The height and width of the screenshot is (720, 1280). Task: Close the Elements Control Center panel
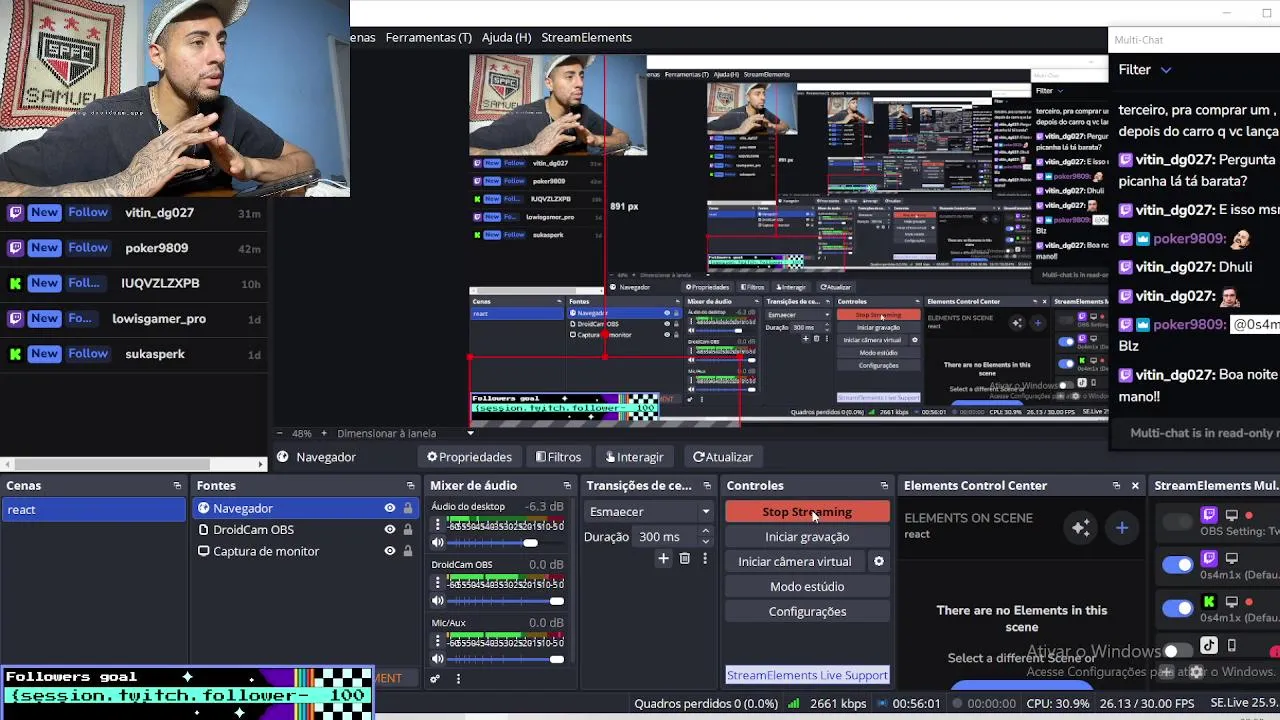(x=1135, y=486)
